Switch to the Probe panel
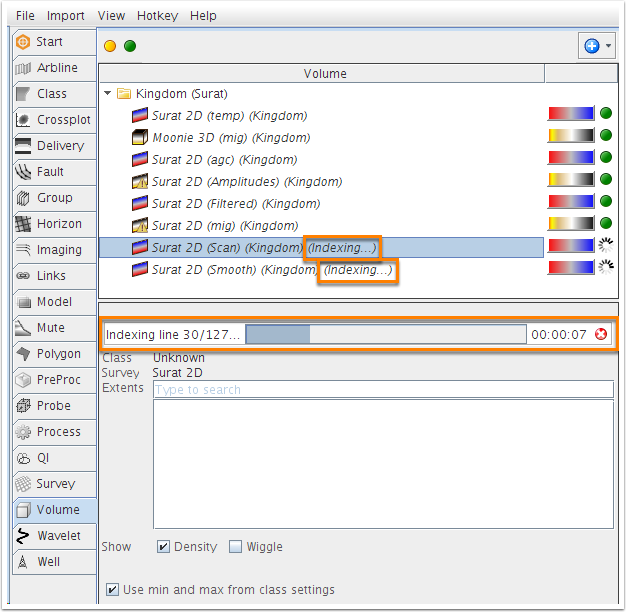The height and width of the screenshot is (612, 626). pos(54,406)
